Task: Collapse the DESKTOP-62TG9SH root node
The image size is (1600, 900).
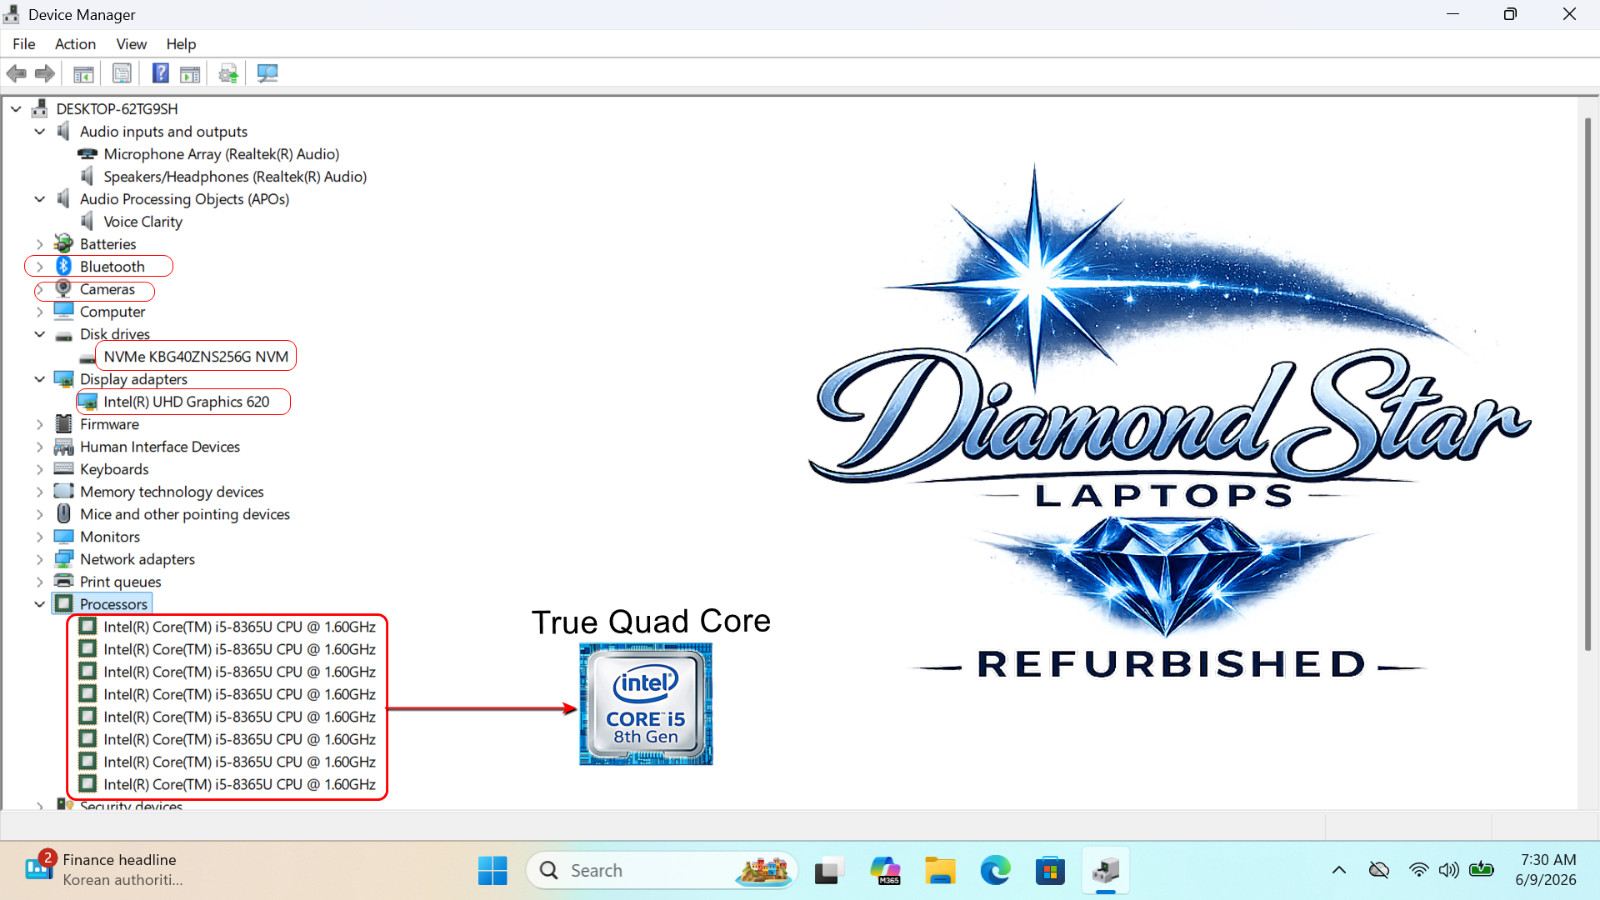Action: (x=17, y=109)
